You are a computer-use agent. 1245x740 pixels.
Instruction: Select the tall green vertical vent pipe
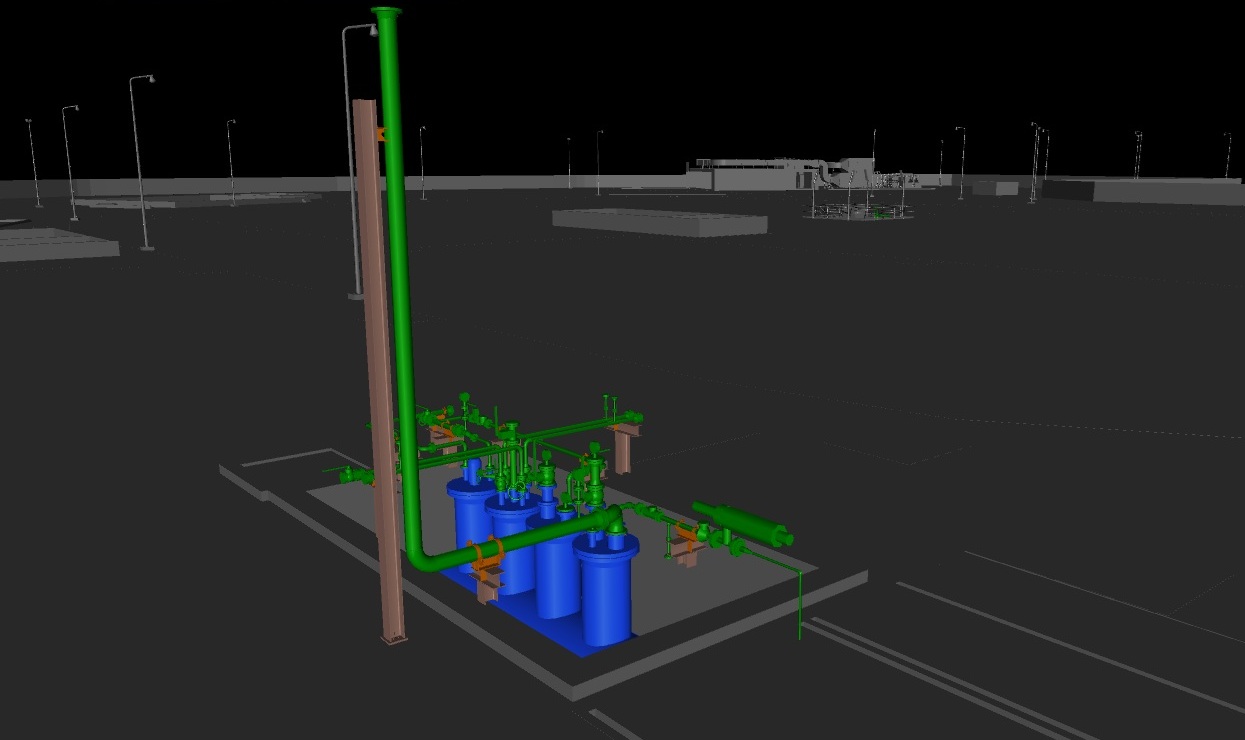(396, 250)
